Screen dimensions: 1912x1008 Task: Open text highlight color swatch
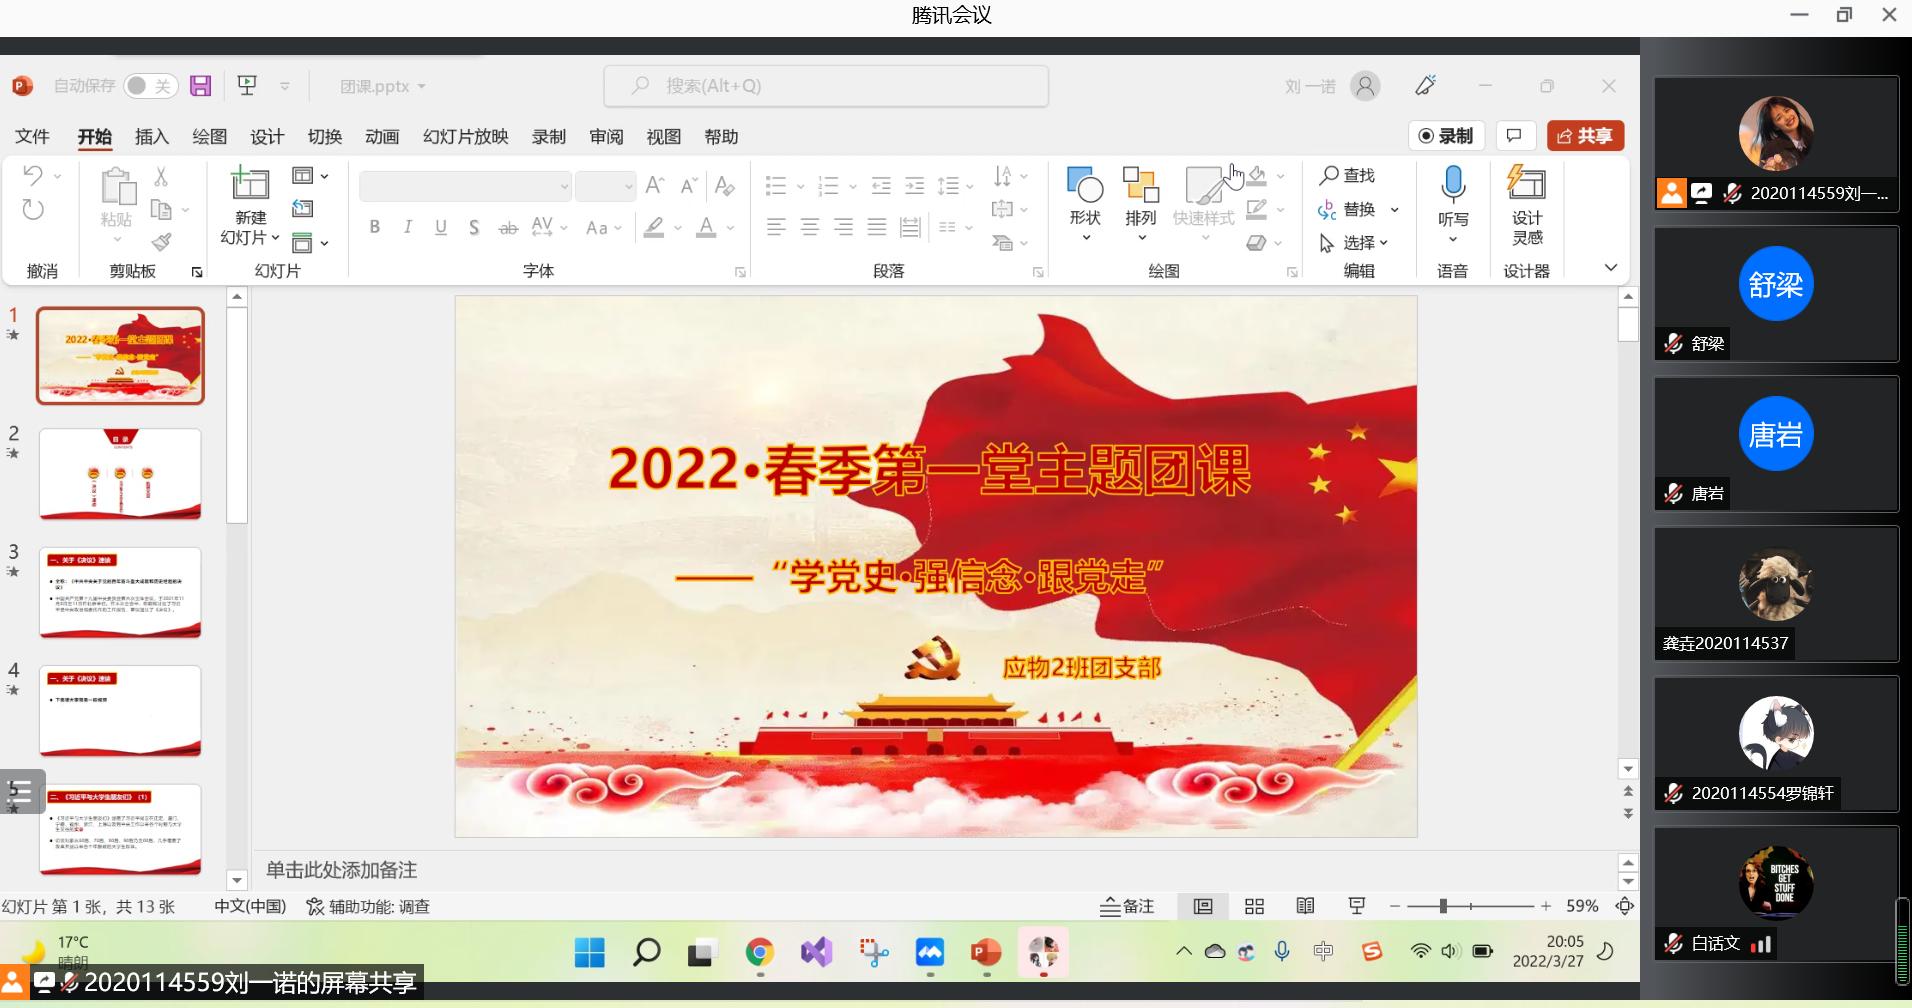pos(654,228)
